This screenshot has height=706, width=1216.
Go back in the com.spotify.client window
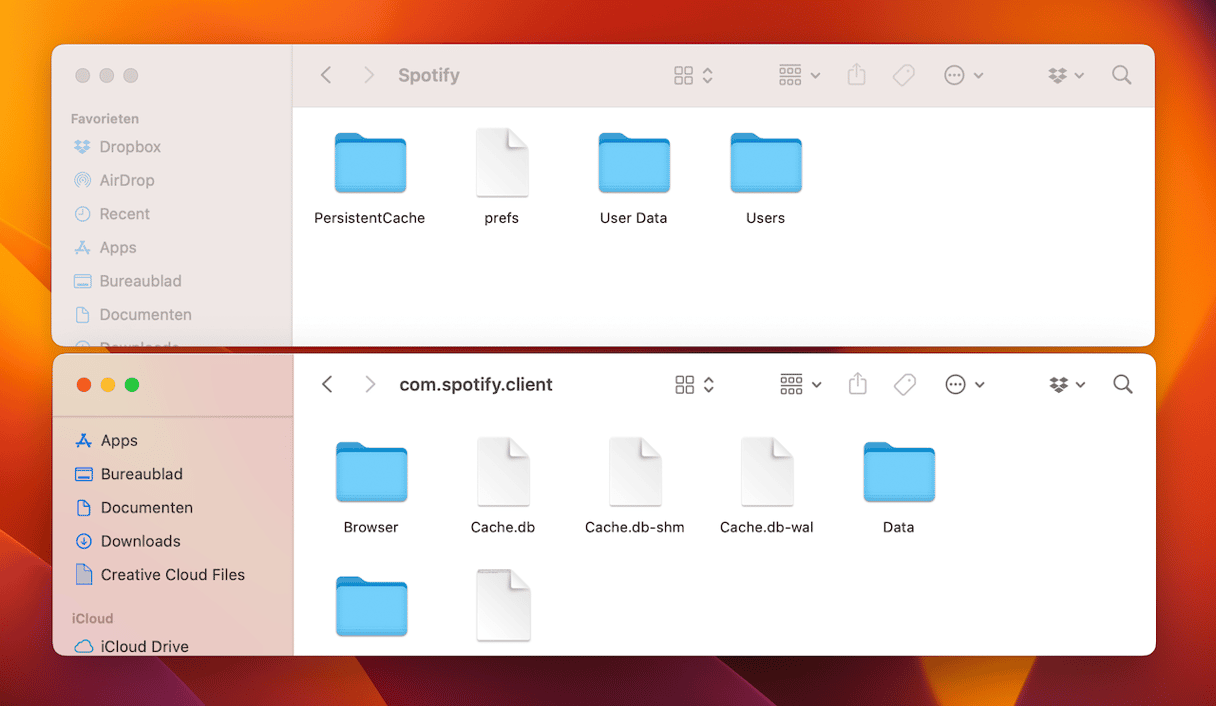point(327,385)
